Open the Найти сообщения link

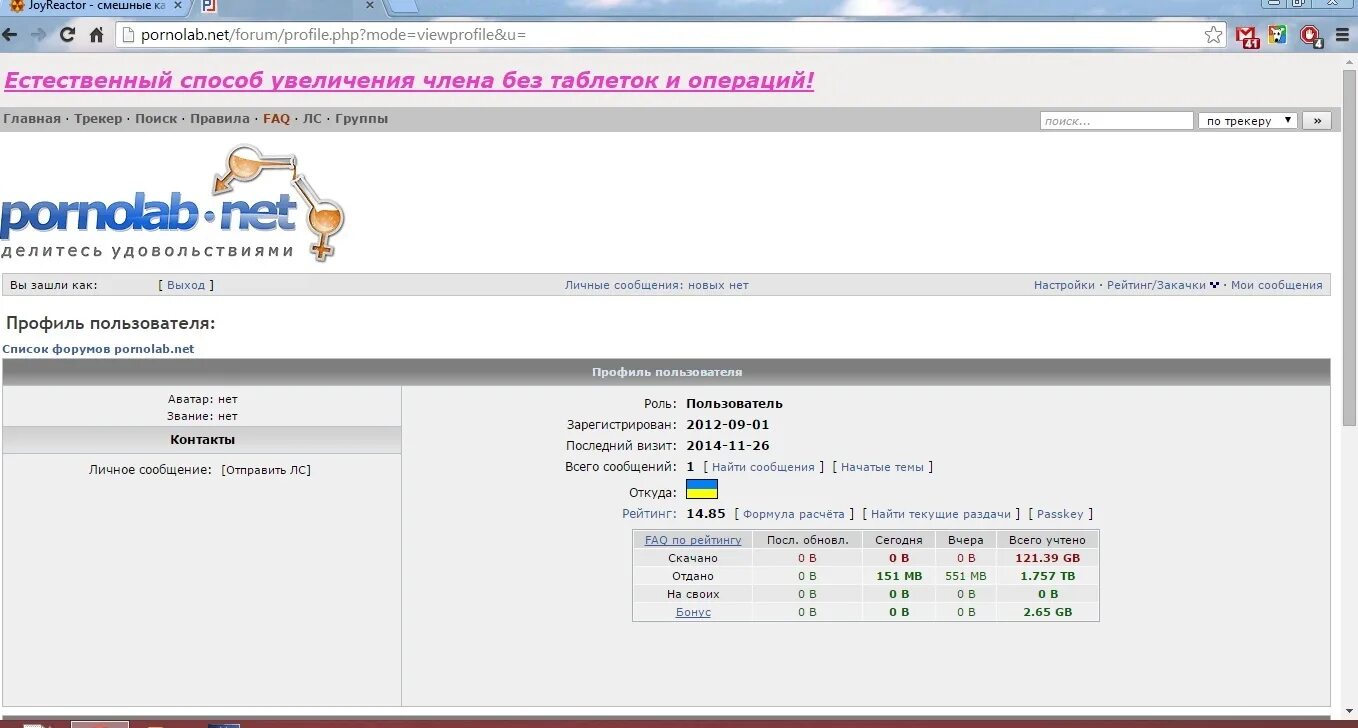pos(764,467)
